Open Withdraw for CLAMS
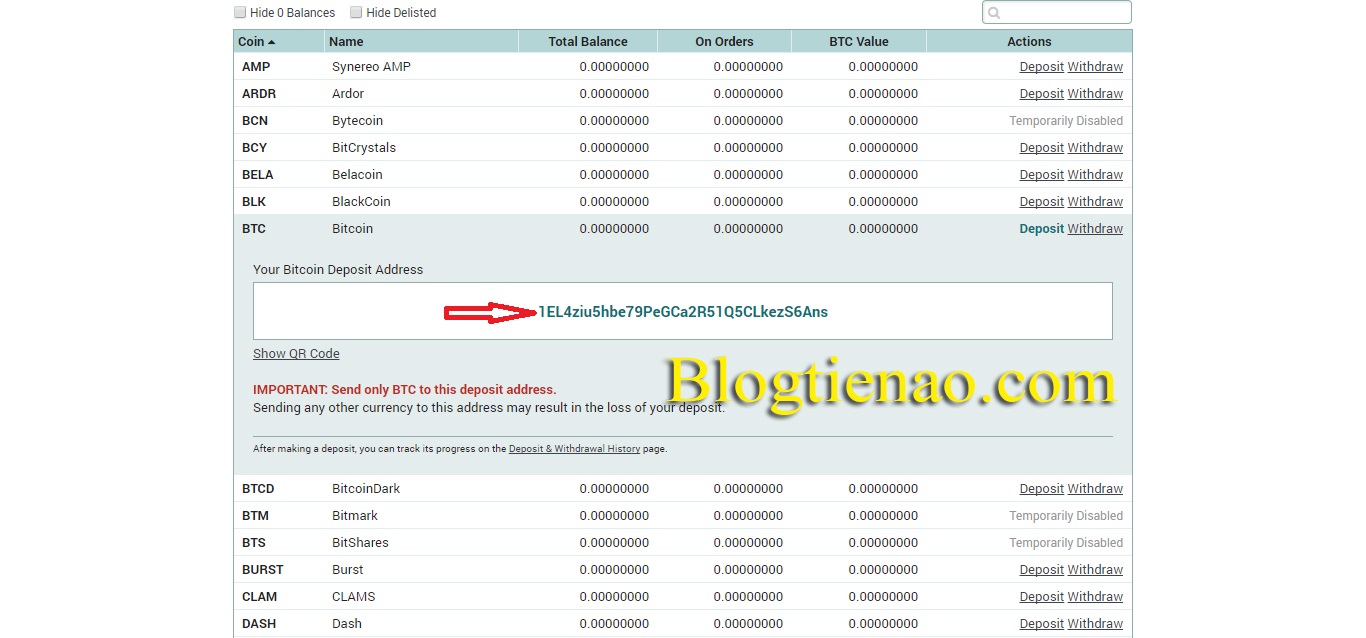The height and width of the screenshot is (638, 1366). [1095, 597]
